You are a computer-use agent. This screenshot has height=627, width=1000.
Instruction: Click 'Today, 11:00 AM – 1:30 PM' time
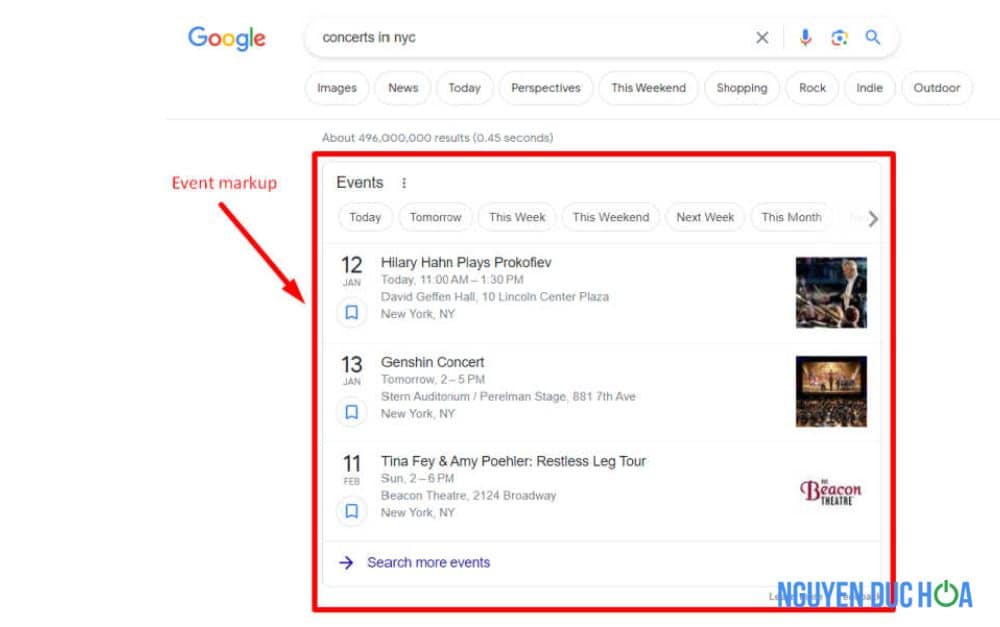(452, 279)
